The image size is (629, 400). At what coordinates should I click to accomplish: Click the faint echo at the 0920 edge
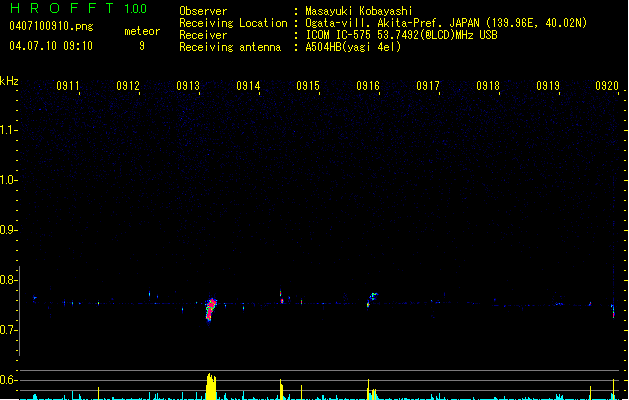click(x=613, y=311)
